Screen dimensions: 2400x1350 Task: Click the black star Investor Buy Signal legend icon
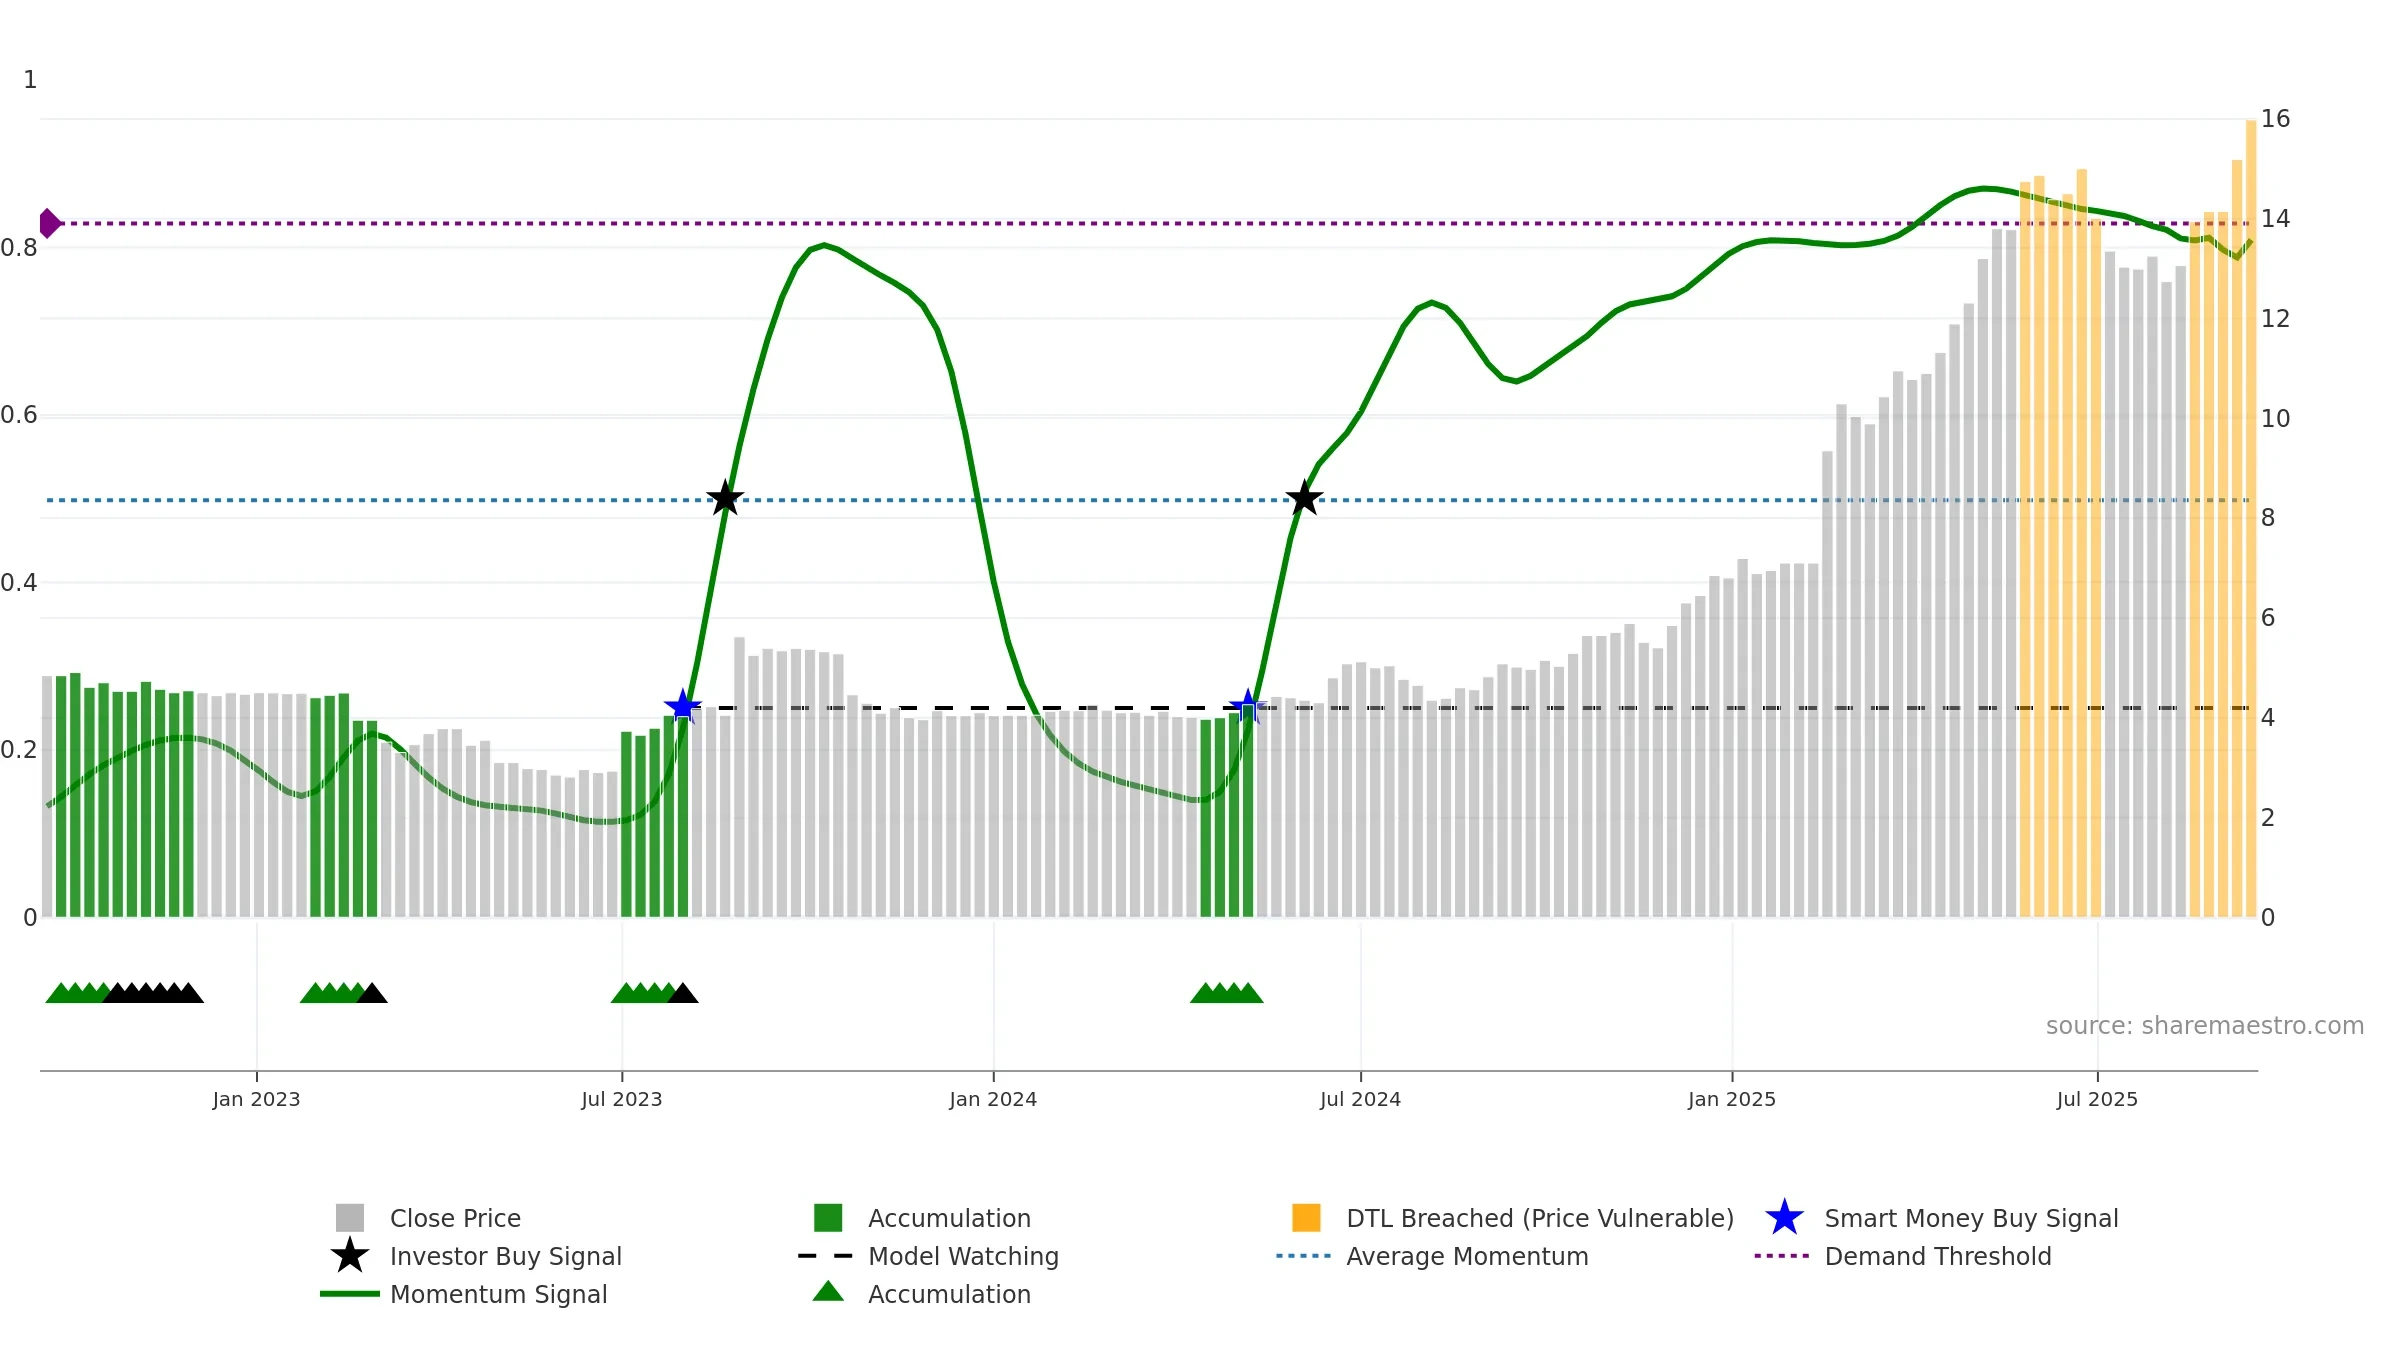point(350,1256)
